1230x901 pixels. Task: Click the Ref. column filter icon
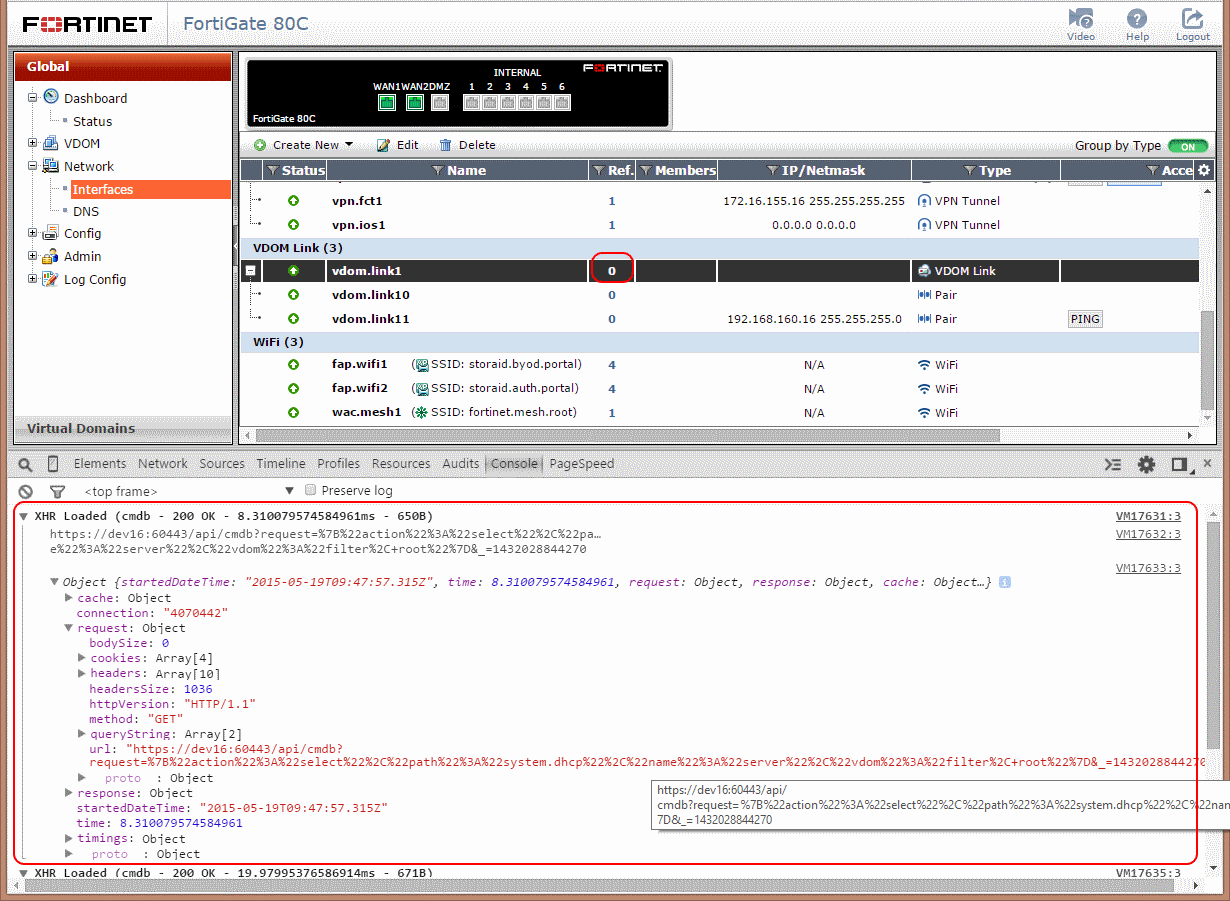point(599,171)
